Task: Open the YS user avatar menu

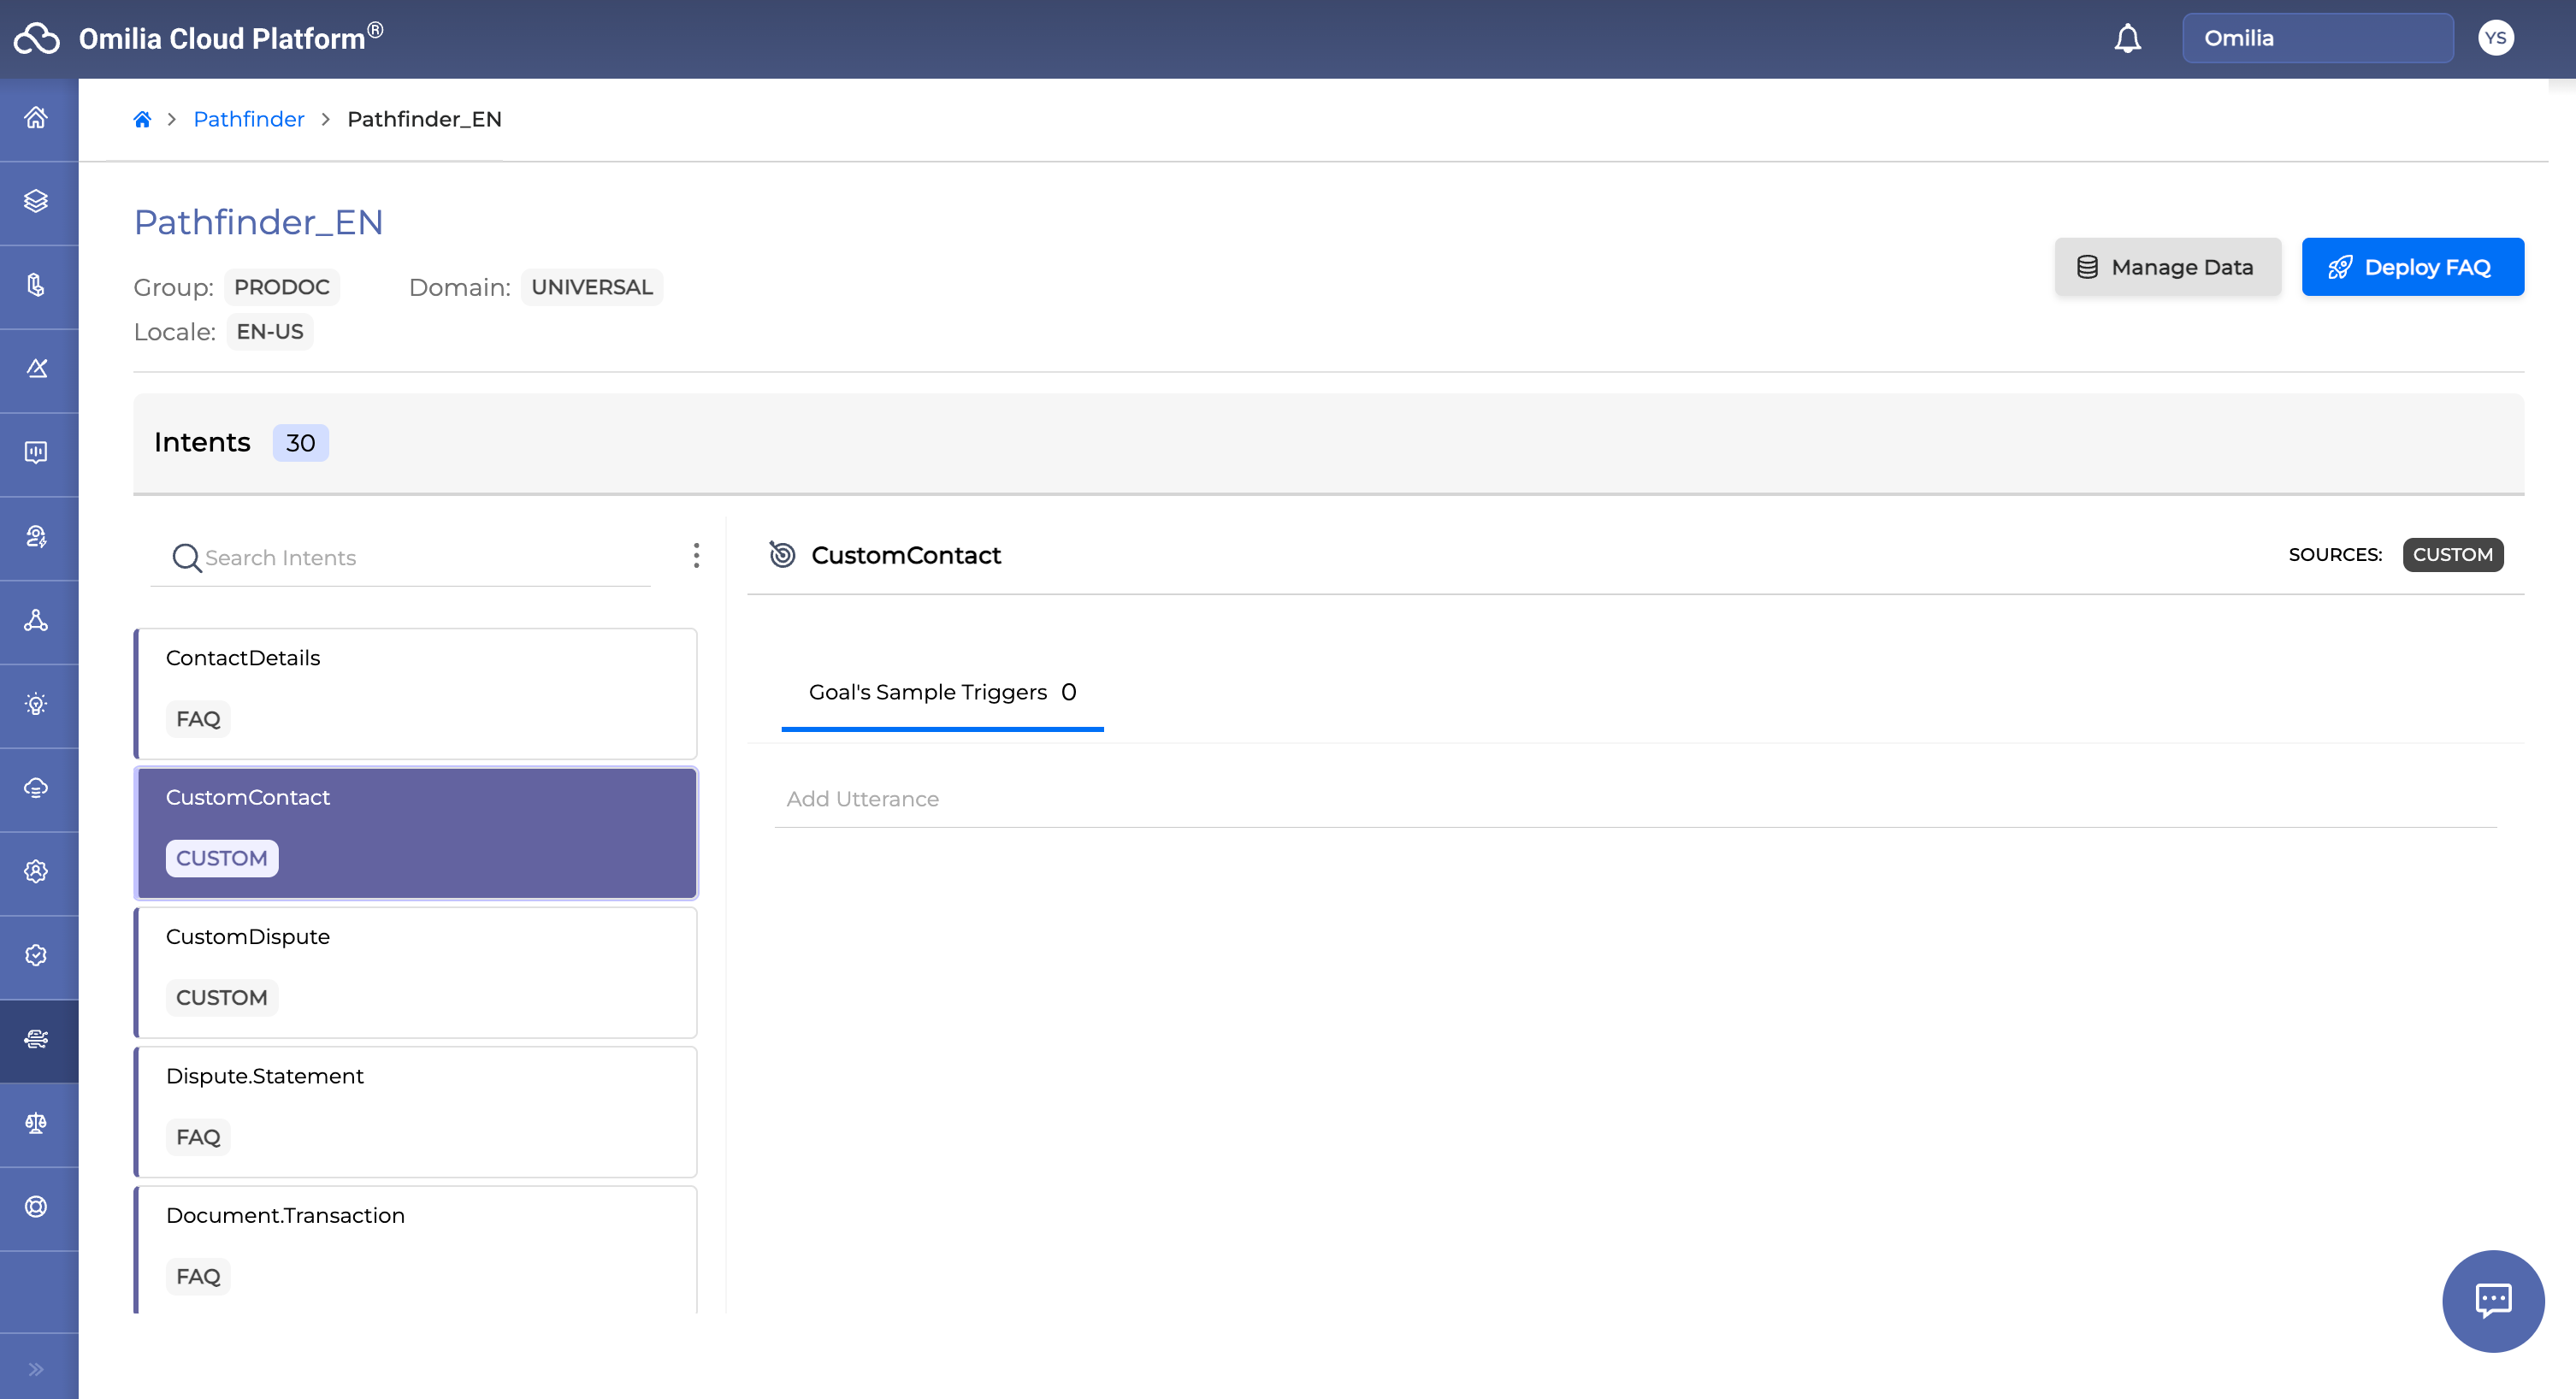Action: (x=2495, y=39)
